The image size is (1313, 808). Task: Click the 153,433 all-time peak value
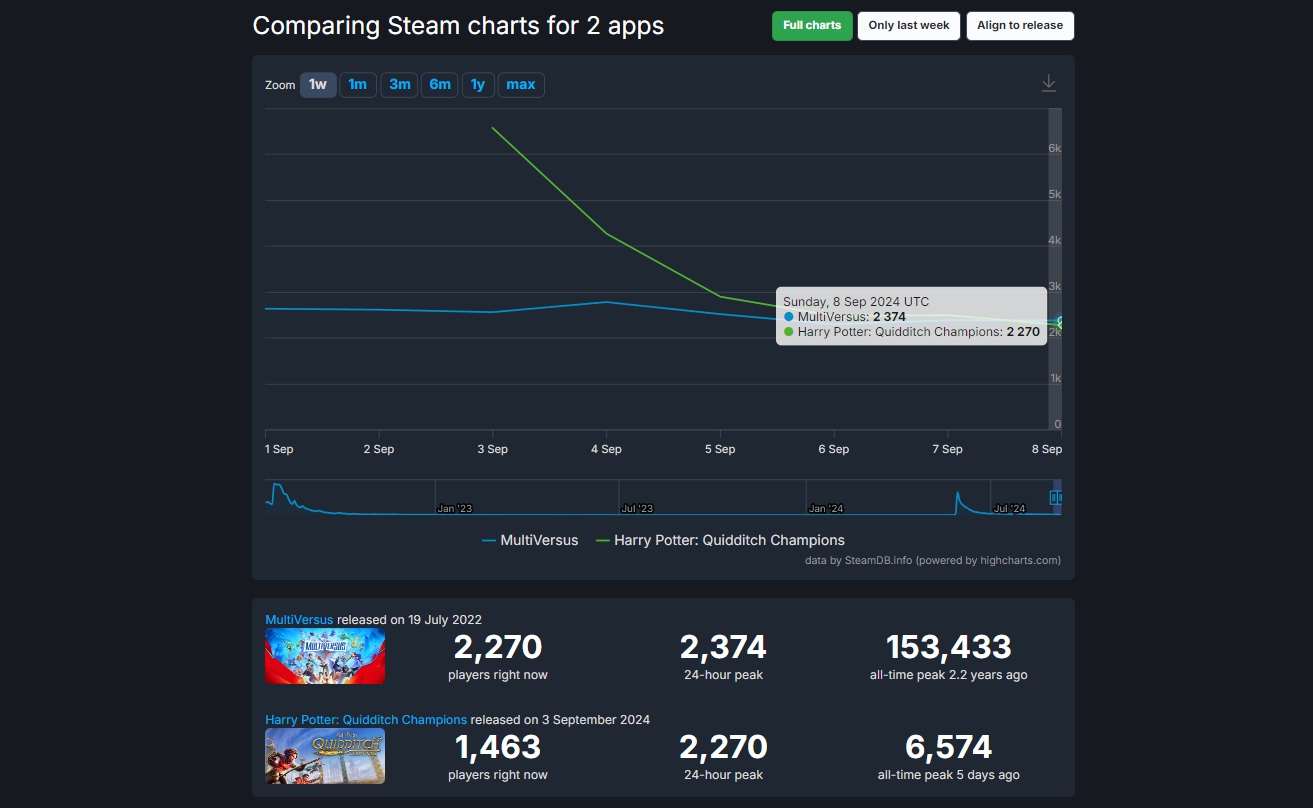(948, 647)
